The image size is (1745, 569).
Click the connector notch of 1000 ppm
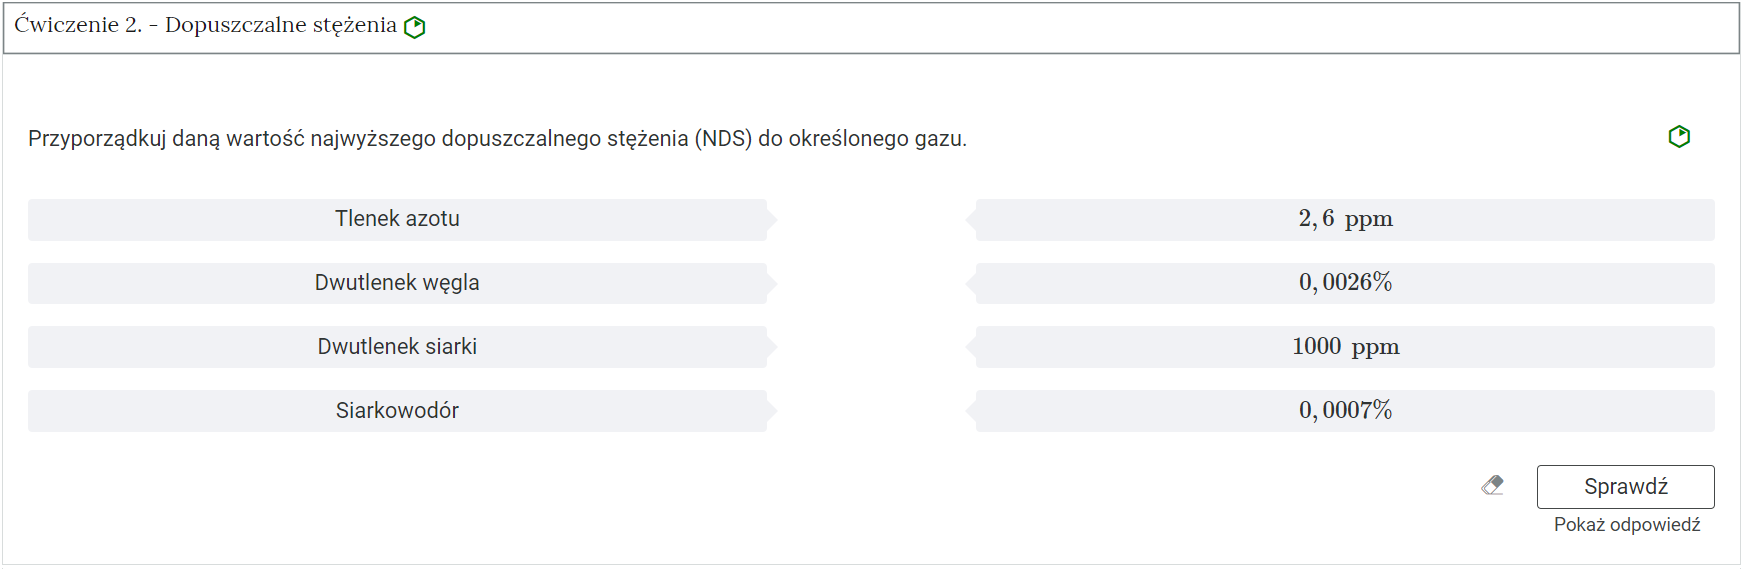click(x=971, y=347)
